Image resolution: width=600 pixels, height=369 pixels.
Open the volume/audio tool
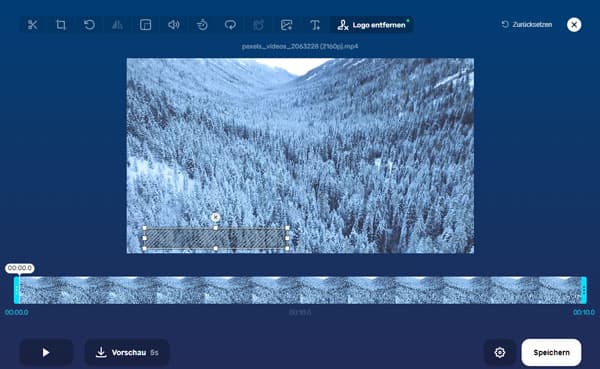coord(174,25)
